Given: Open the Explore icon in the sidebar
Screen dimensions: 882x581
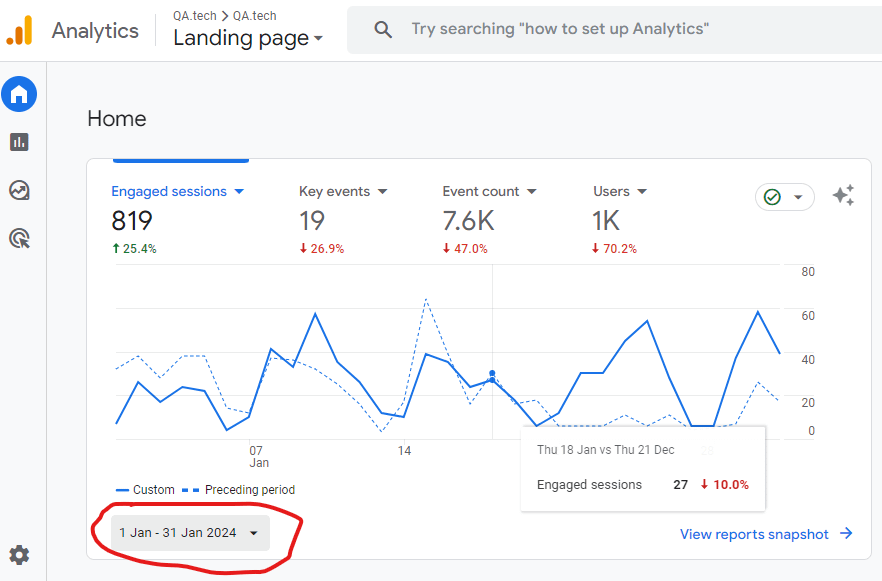Looking at the screenshot, I should [x=19, y=190].
